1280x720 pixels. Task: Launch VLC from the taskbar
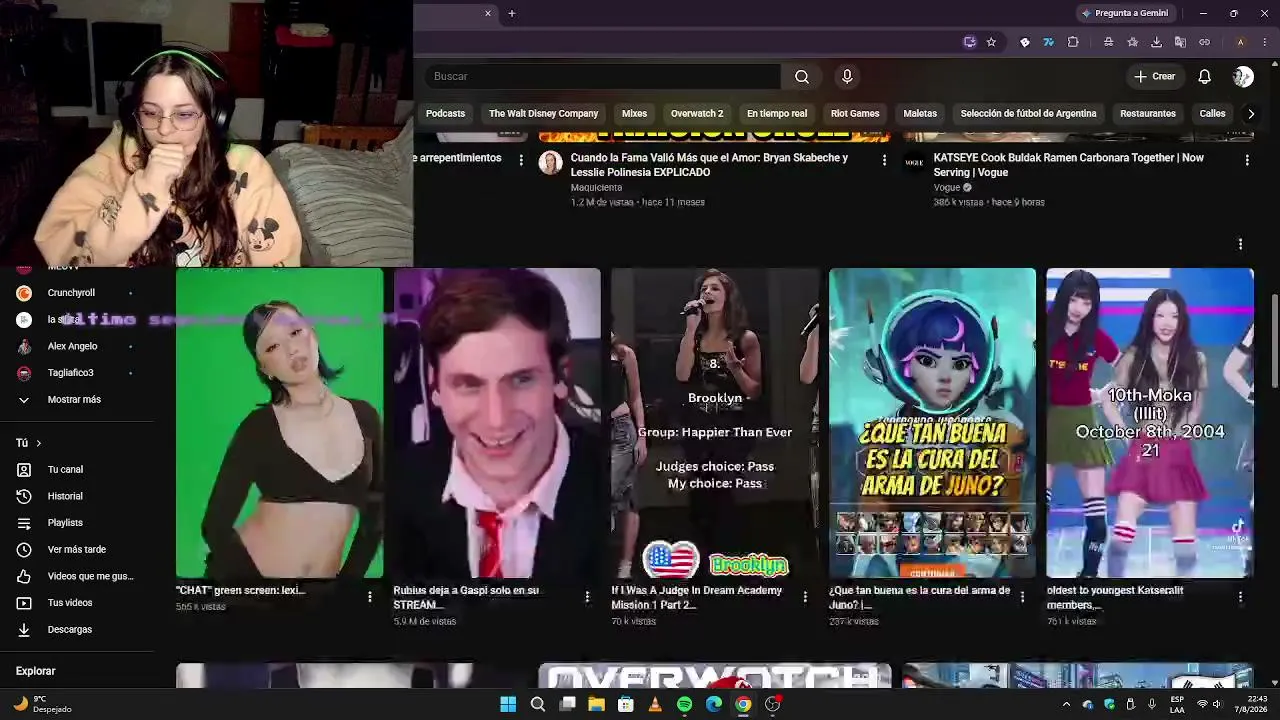(x=655, y=704)
